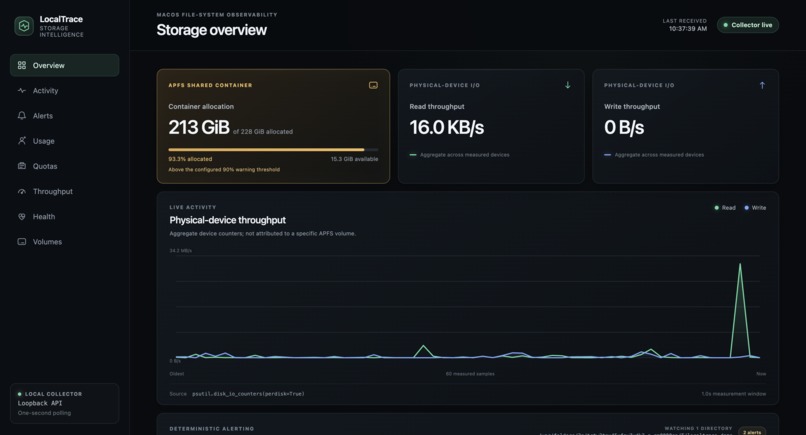Click the Usage person icon

[22, 140]
